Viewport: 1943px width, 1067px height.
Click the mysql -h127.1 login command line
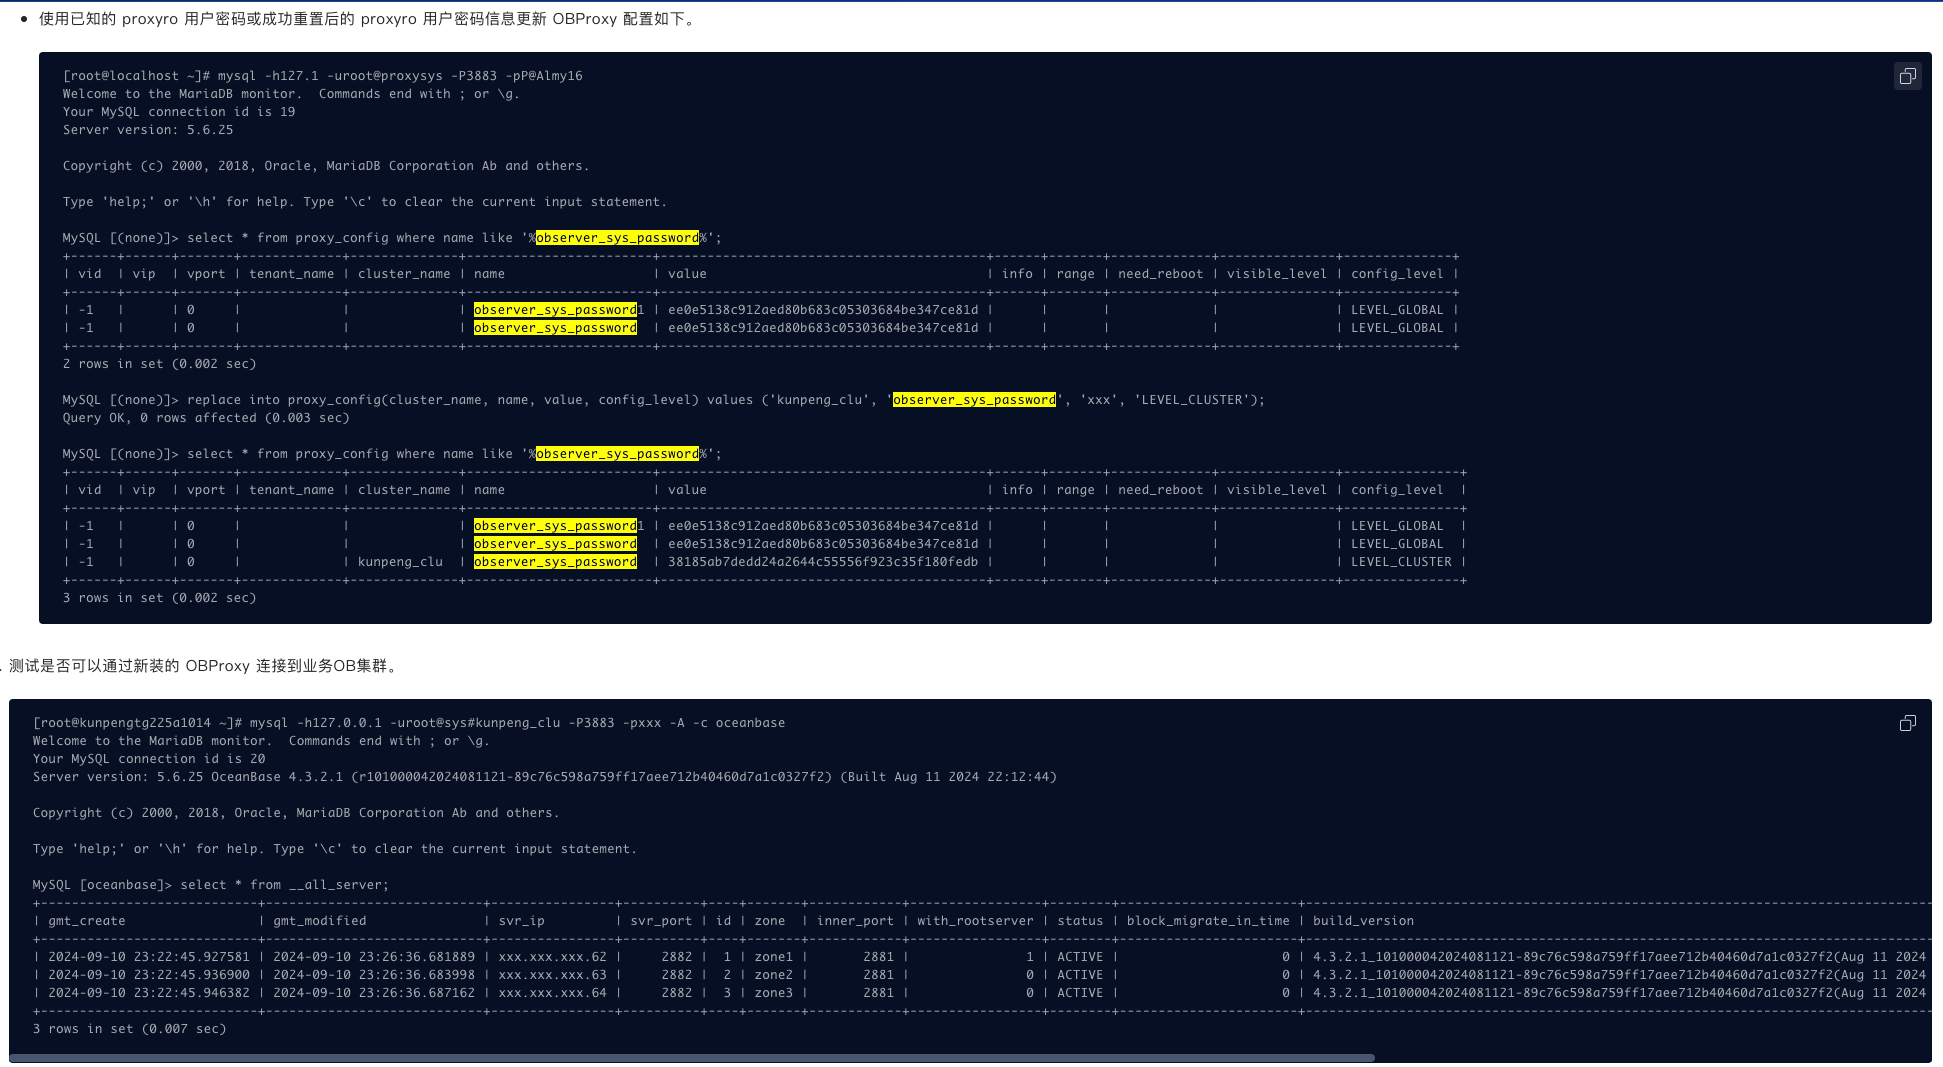[x=322, y=76]
